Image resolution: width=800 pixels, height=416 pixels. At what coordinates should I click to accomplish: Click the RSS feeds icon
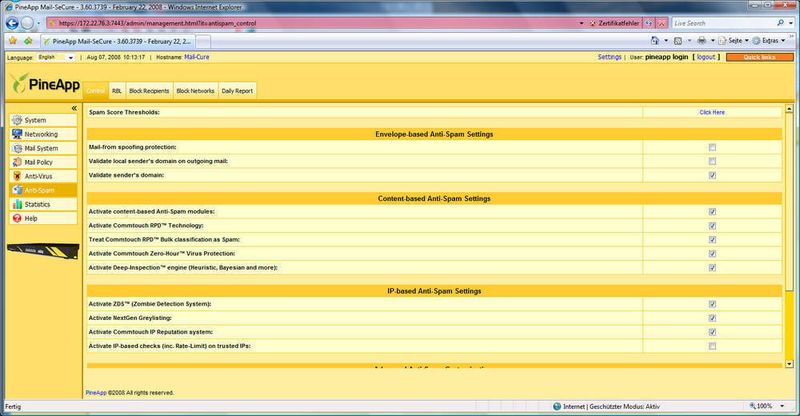click(678, 40)
